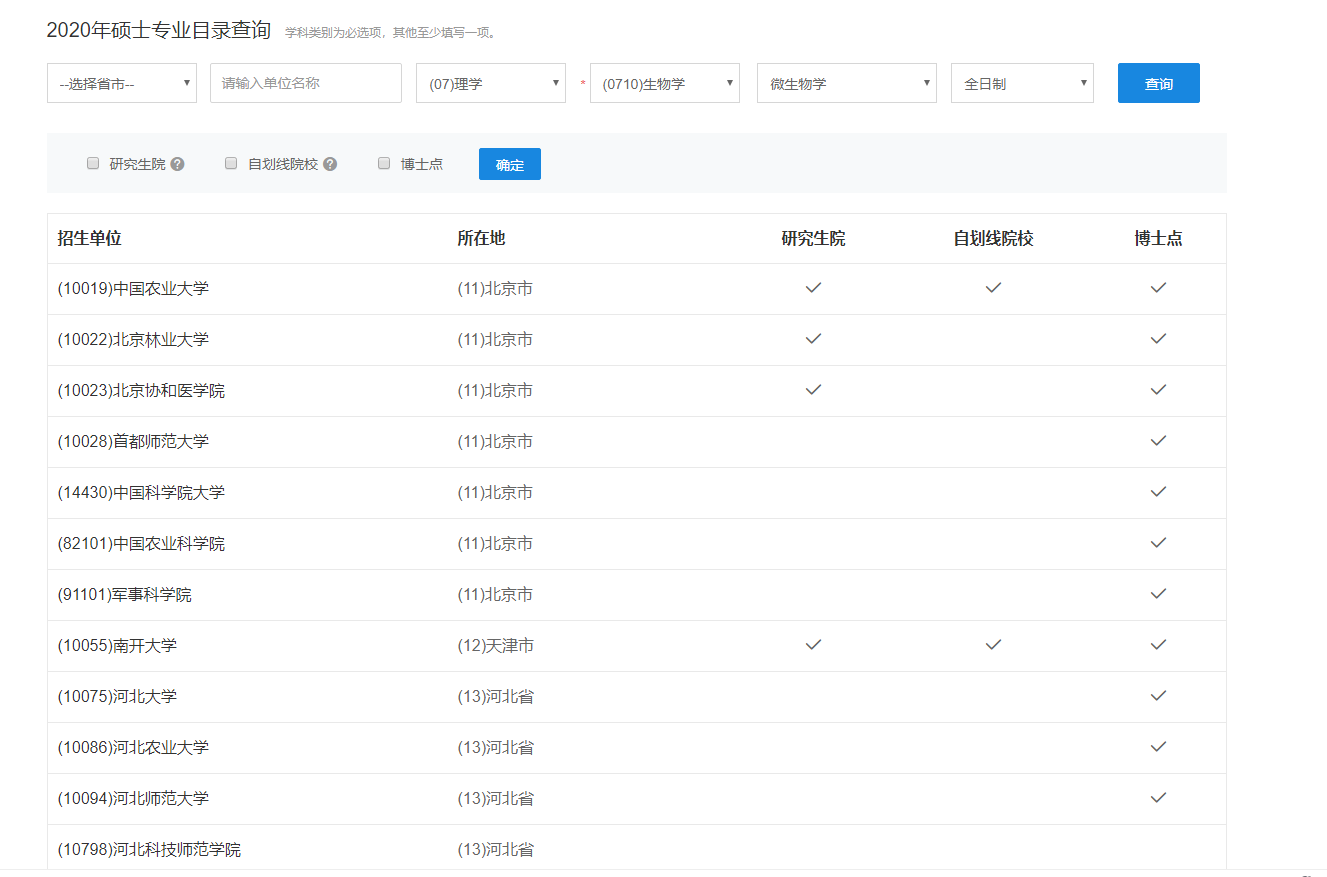
Task: Open the 选择省市 province dropdown
Action: 122,83
